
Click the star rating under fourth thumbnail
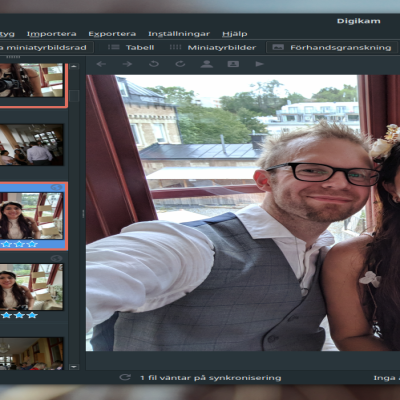(19, 315)
